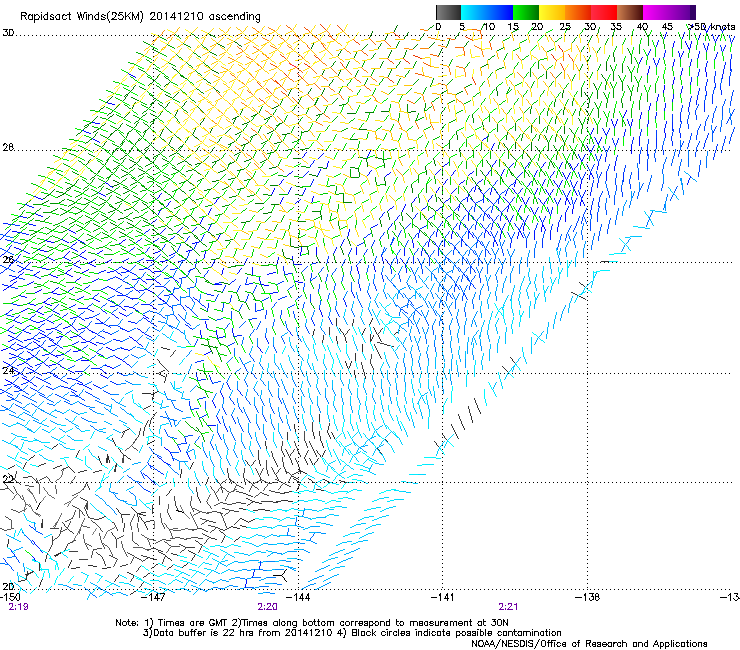740x650 pixels.
Task: Click the legend label 35
Action: point(616,27)
